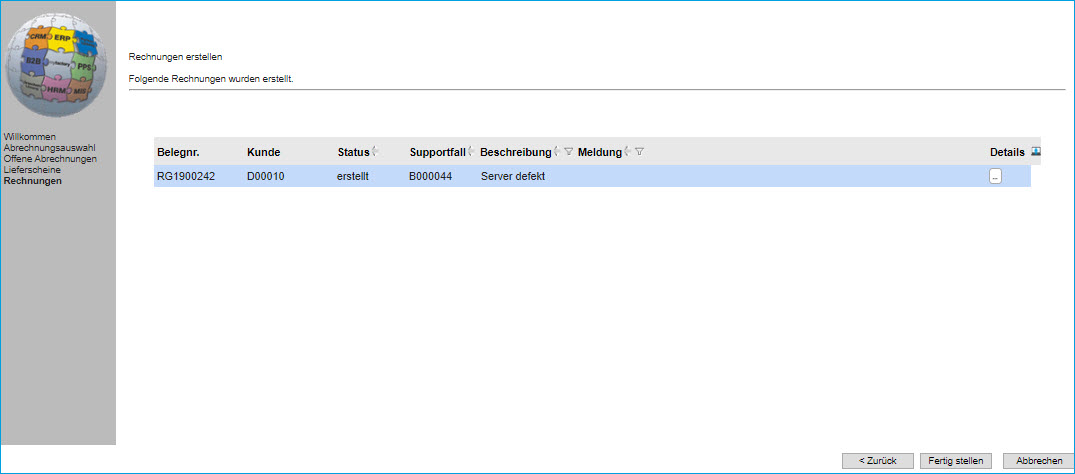Switch to the Lieferscheine step
The width and height of the screenshot is (1075, 474).
tap(32, 169)
